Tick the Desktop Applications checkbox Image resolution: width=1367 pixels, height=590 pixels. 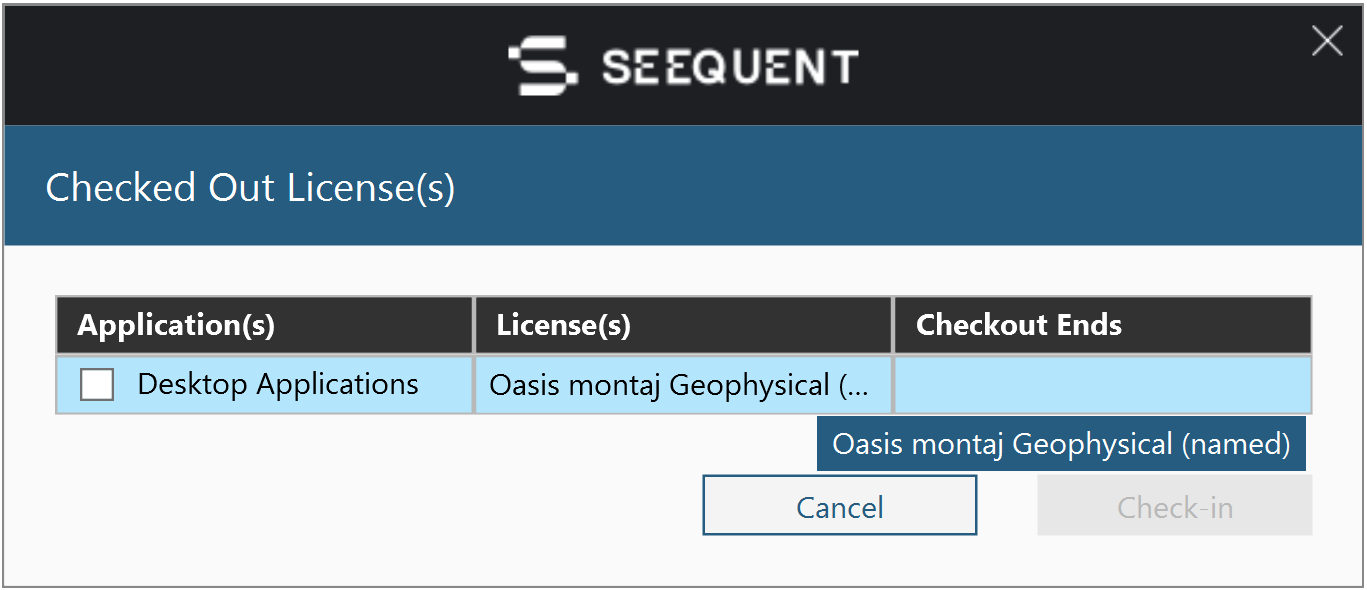(97, 384)
